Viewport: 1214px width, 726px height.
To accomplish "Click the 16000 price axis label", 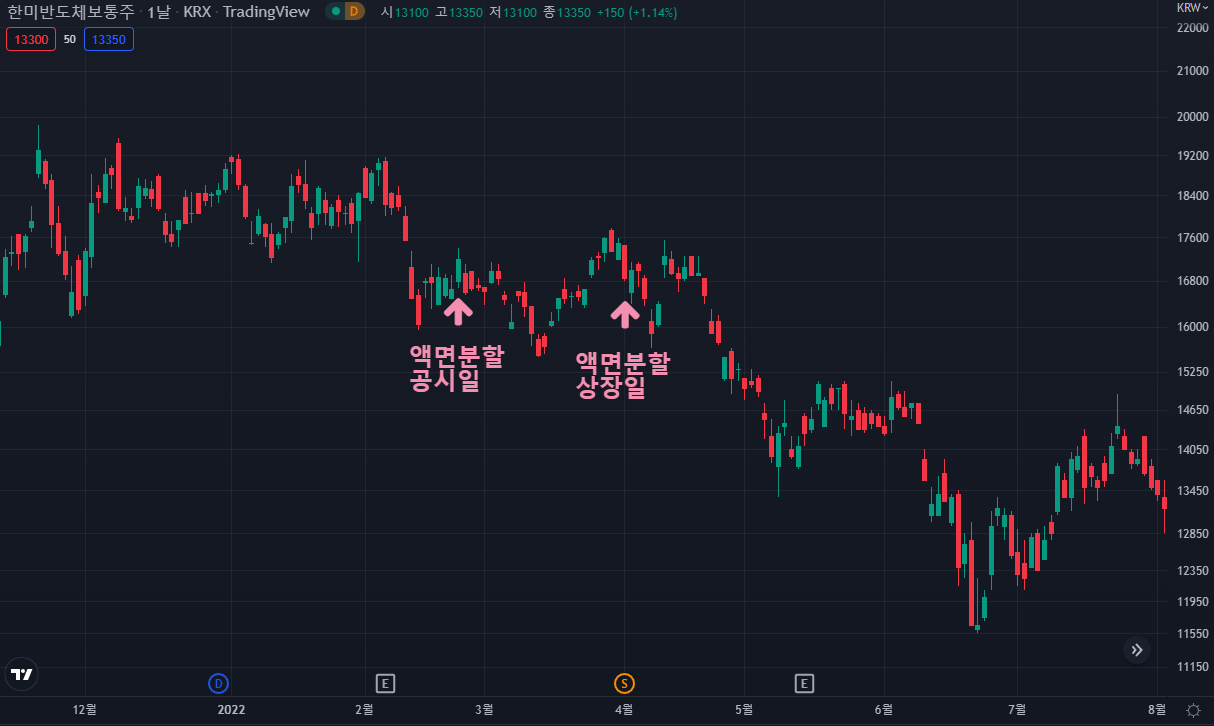I will tap(1192, 327).
